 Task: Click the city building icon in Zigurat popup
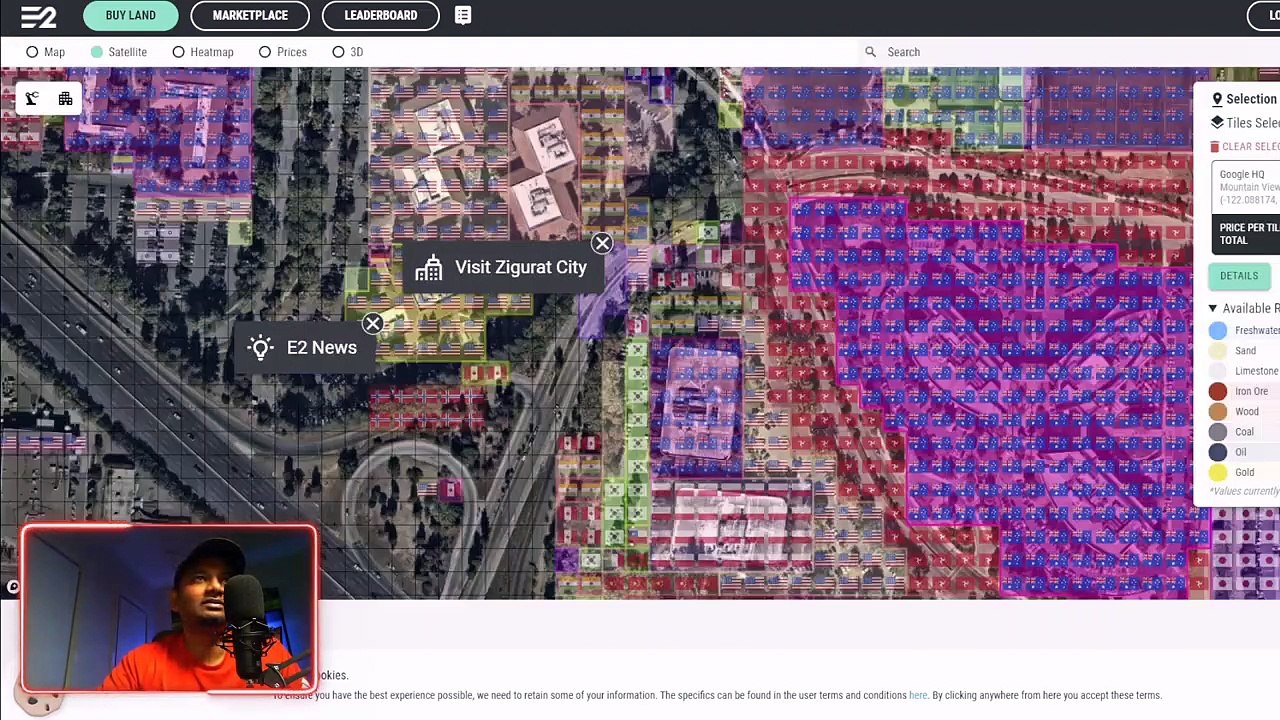point(429,267)
